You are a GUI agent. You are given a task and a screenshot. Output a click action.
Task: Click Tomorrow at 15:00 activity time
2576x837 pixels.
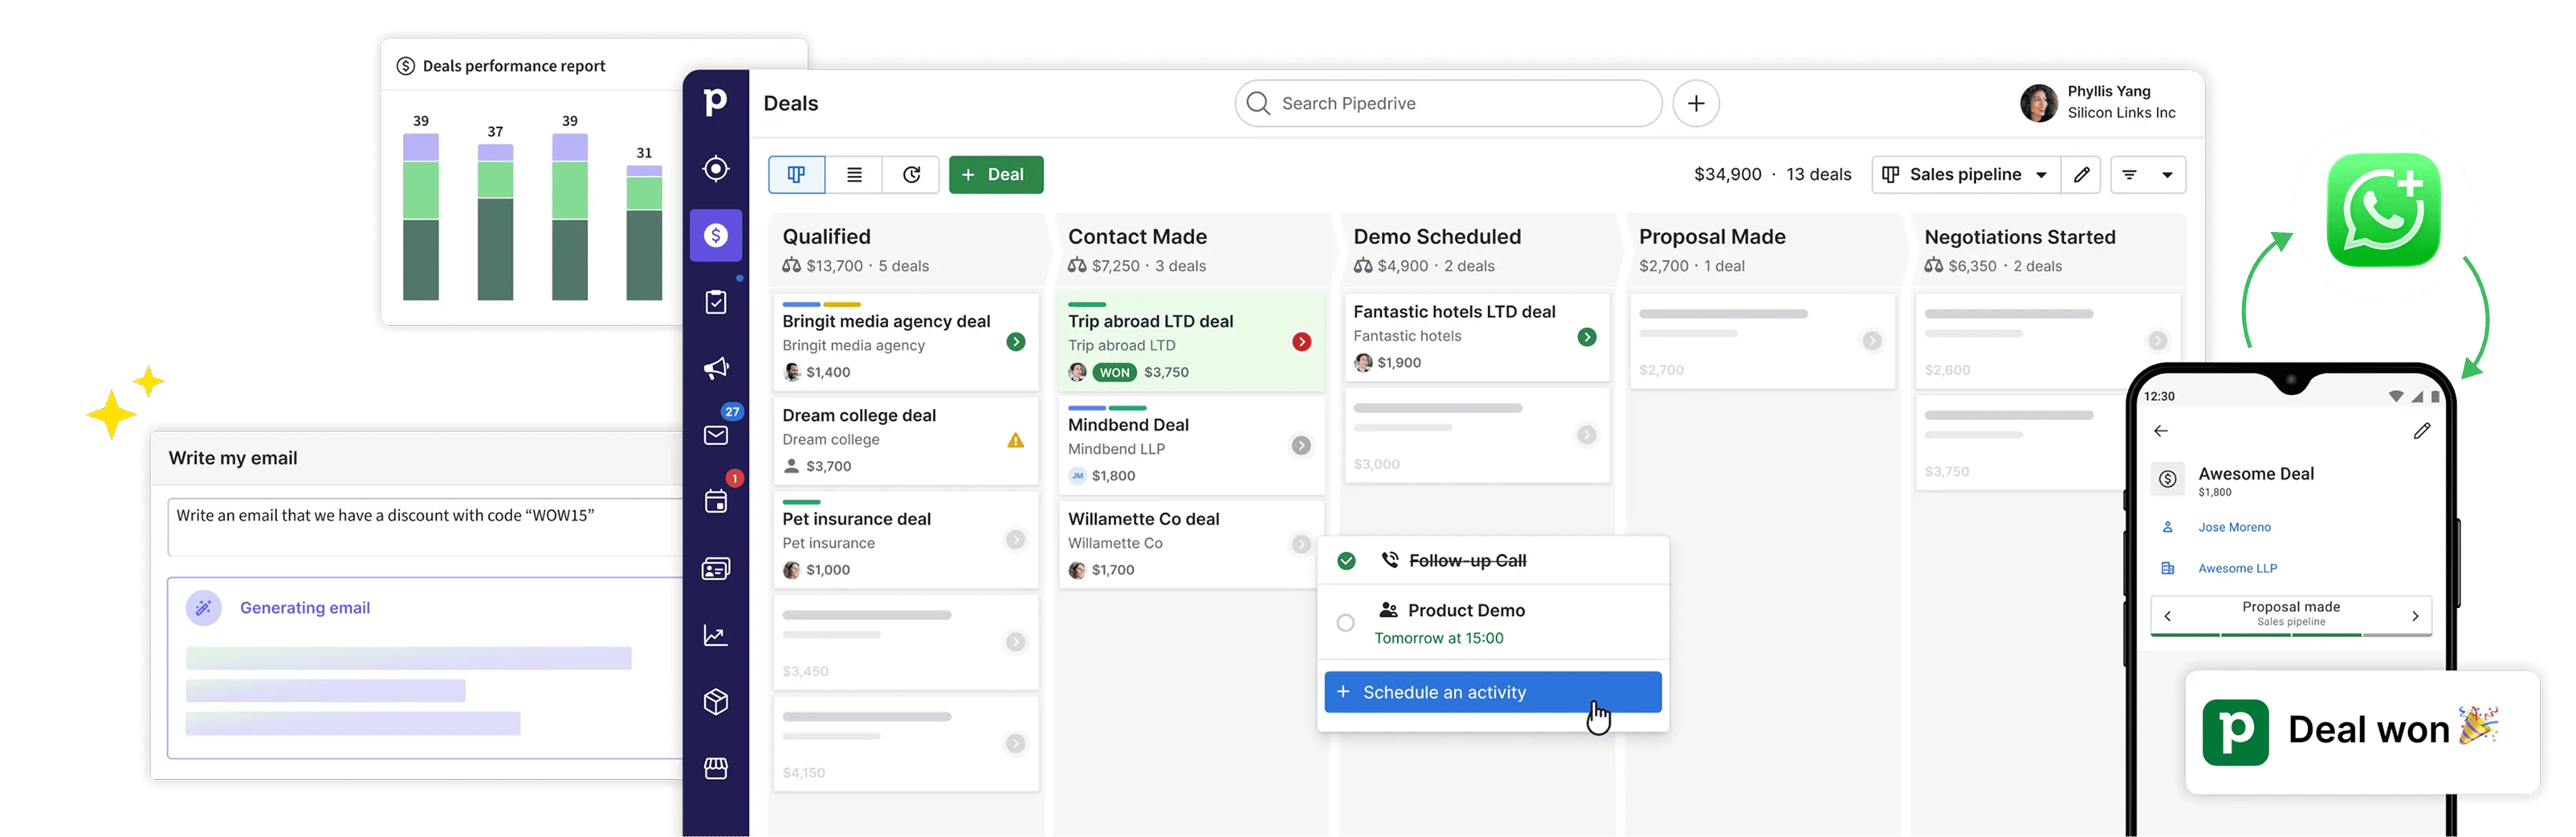[1438, 638]
